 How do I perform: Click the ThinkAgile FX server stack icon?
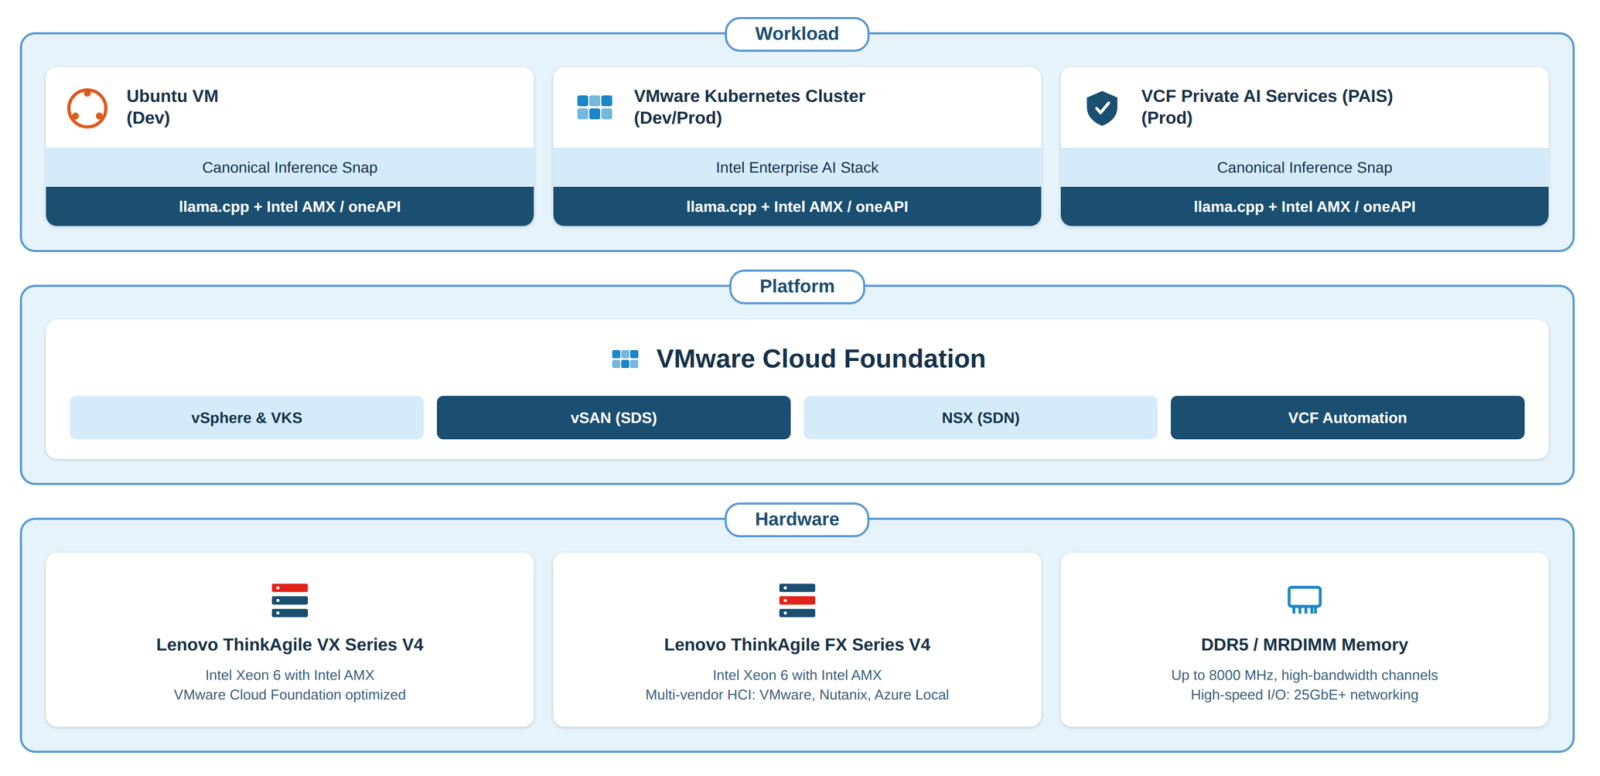797,600
